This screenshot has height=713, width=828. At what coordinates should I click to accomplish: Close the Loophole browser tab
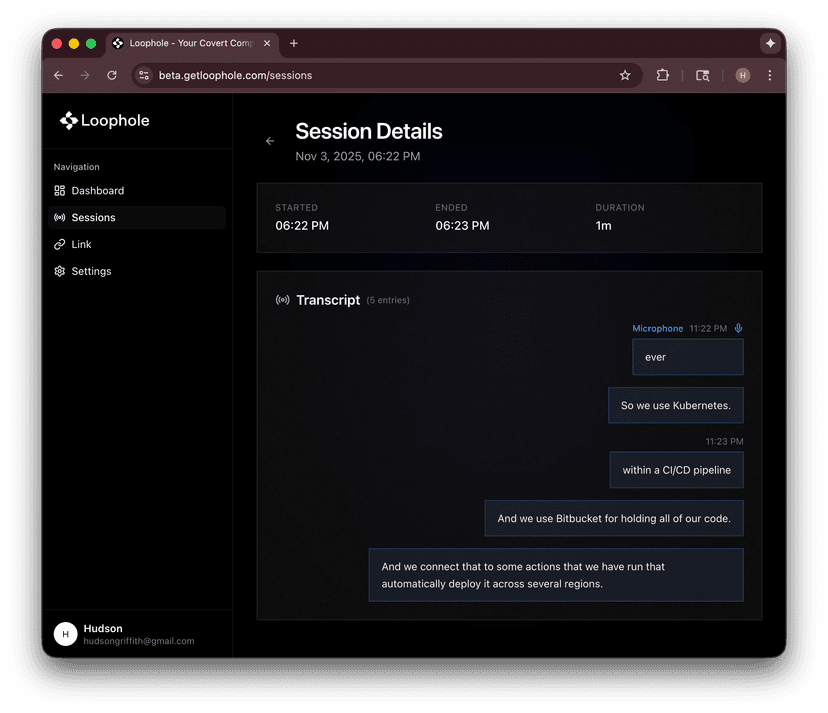[x=267, y=44]
